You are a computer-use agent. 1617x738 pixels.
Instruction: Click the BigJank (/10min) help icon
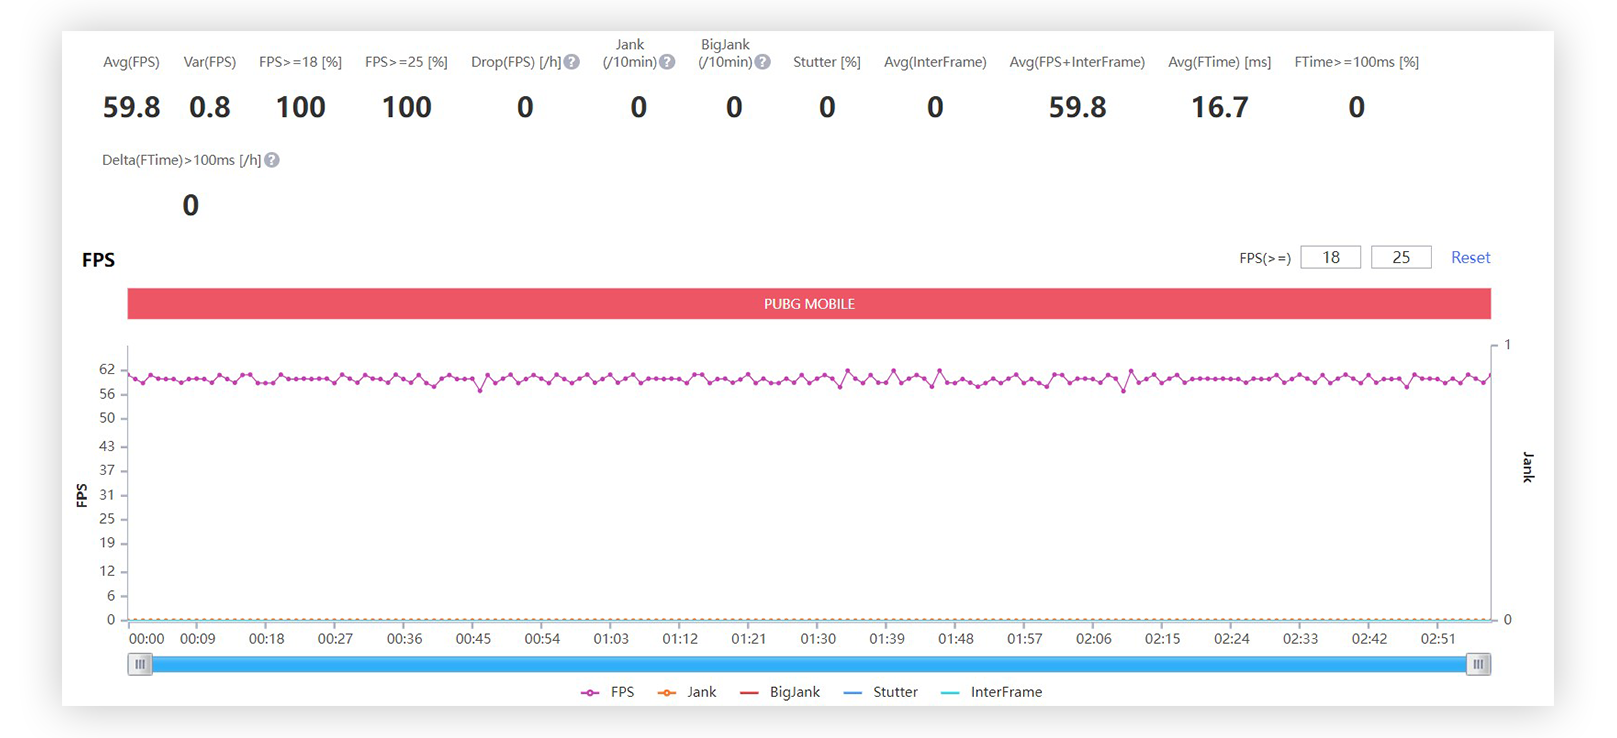click(763, 62)
